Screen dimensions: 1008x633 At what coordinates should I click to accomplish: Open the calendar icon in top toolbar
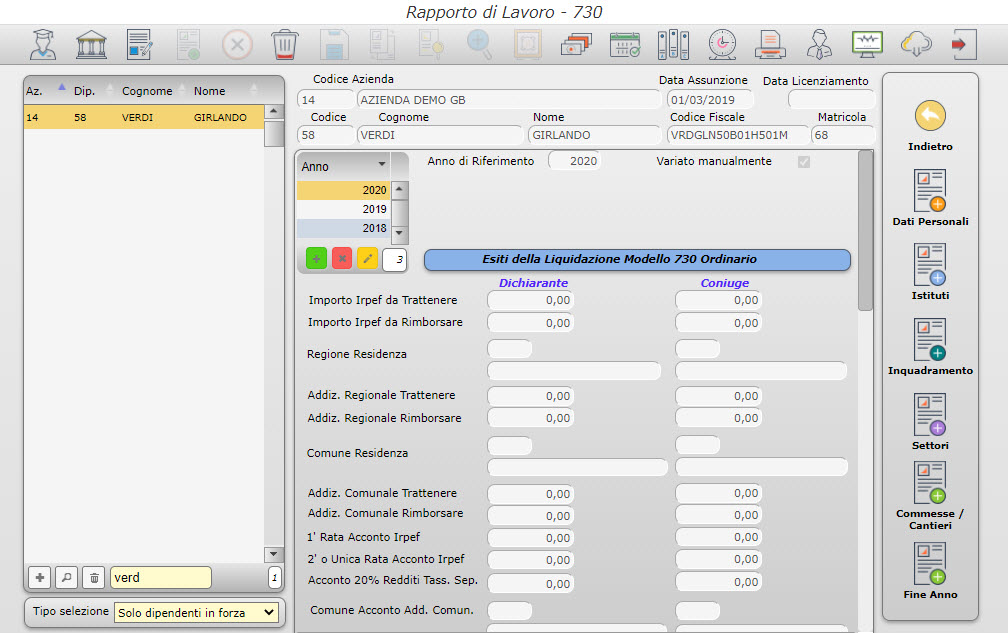pyautogui.click(x=625, y=45)
